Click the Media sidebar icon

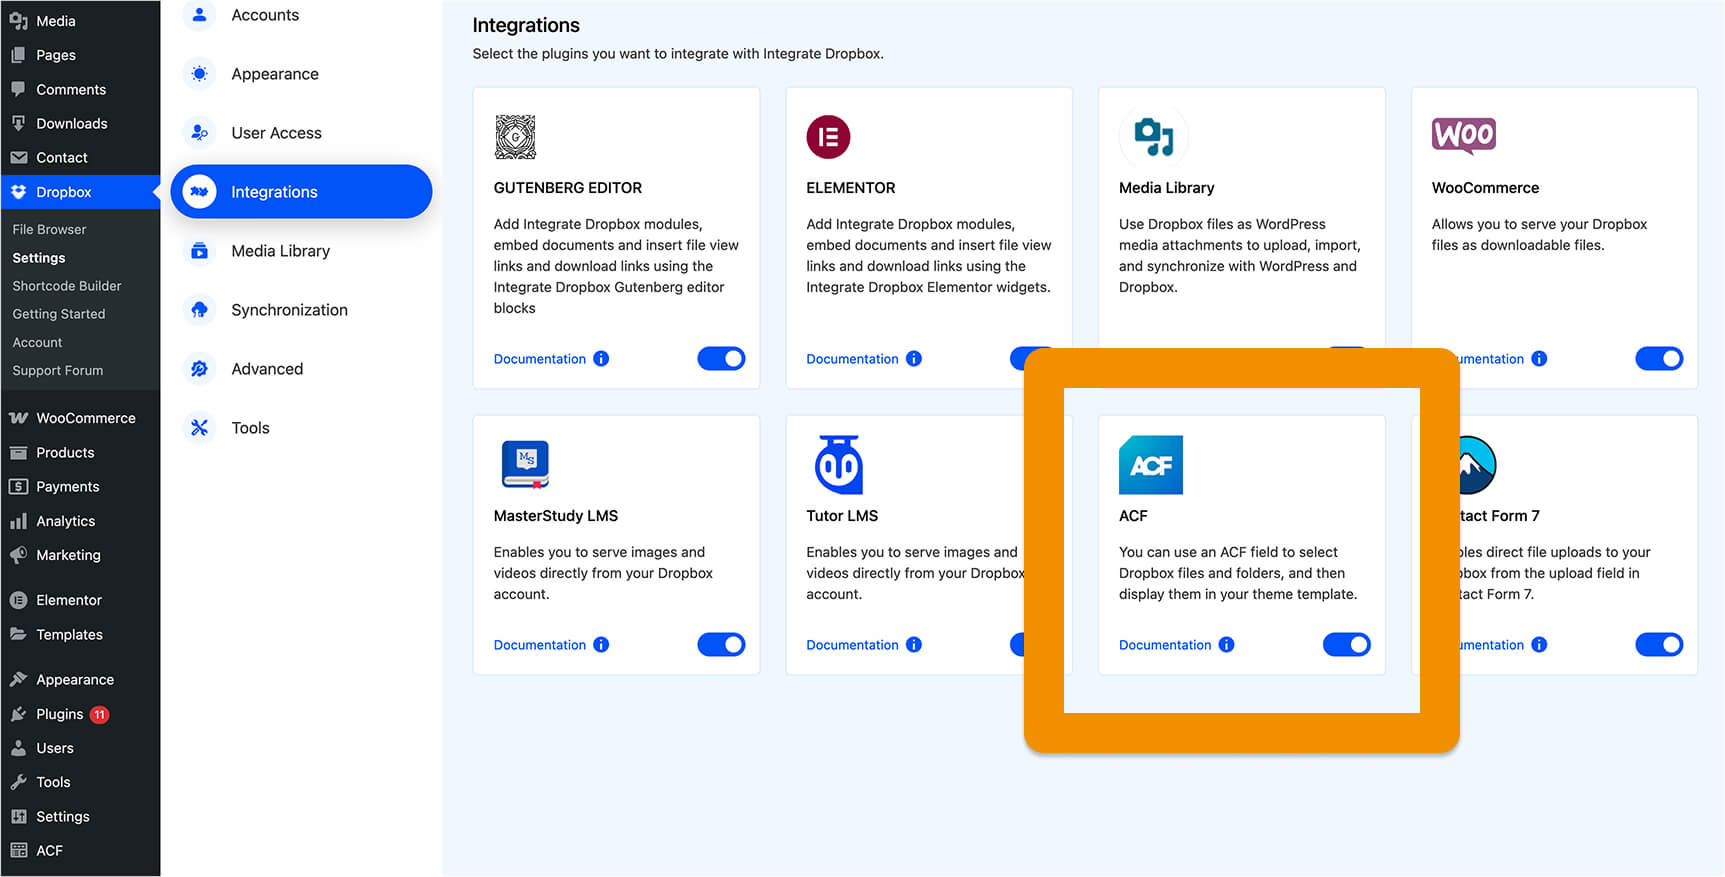18,21
